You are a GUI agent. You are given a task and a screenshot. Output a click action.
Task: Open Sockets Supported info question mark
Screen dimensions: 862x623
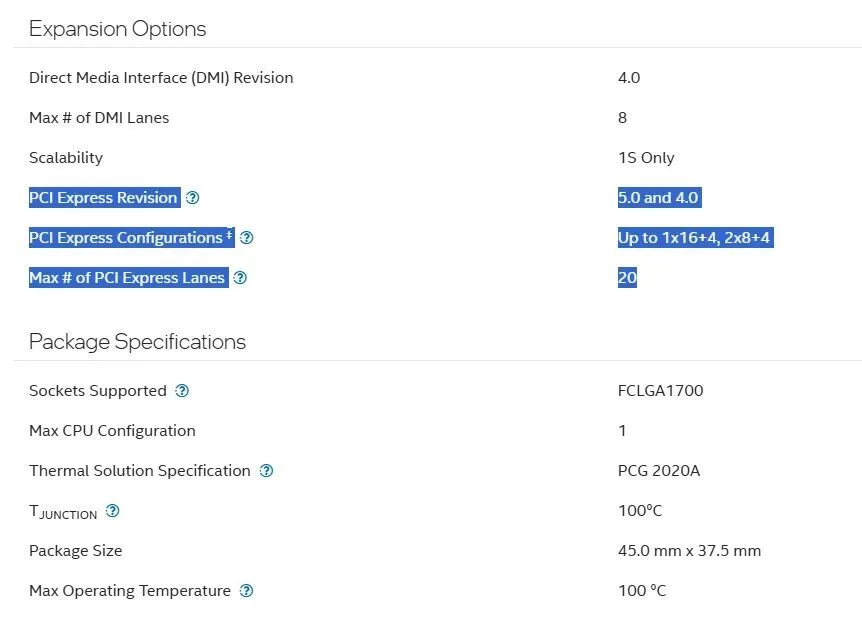(x=182, y=391)
